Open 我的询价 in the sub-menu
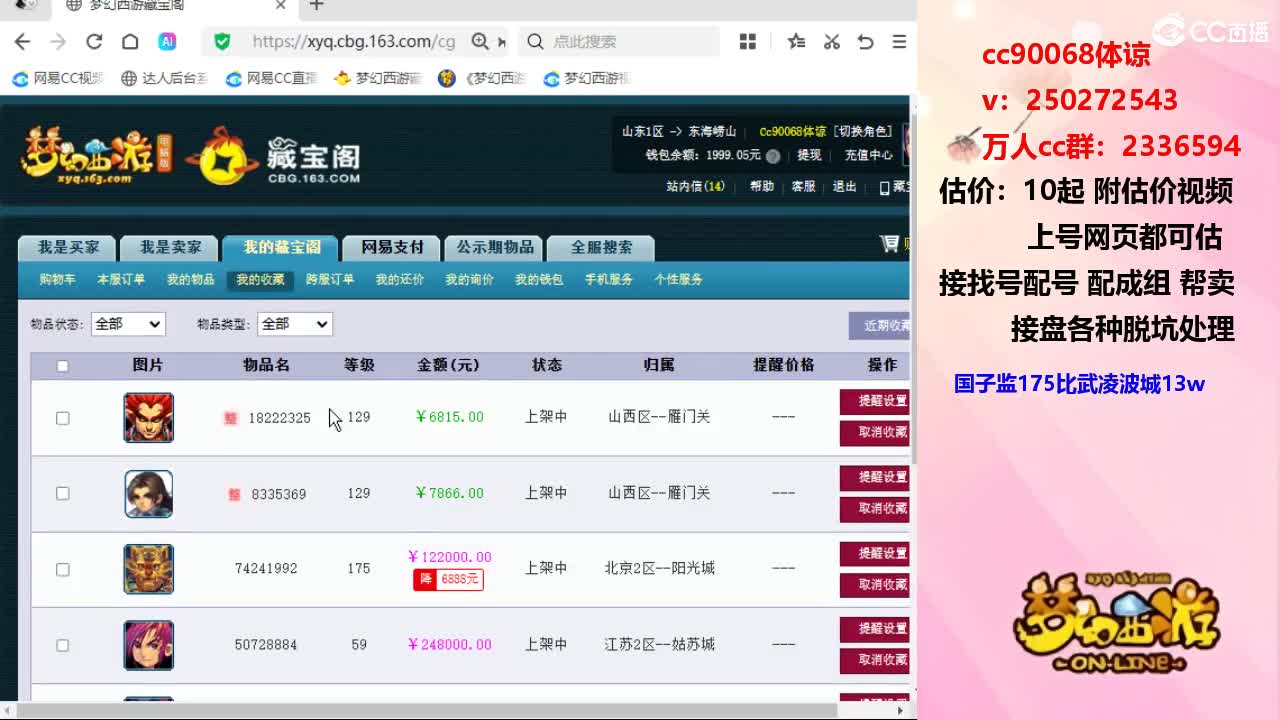The width and height of the screenshot is (1280, 720). 469,280
